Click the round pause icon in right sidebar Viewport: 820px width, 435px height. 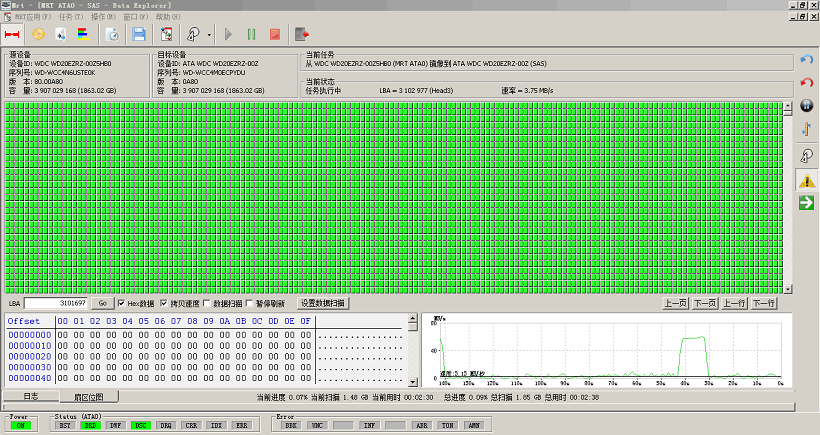806,106
